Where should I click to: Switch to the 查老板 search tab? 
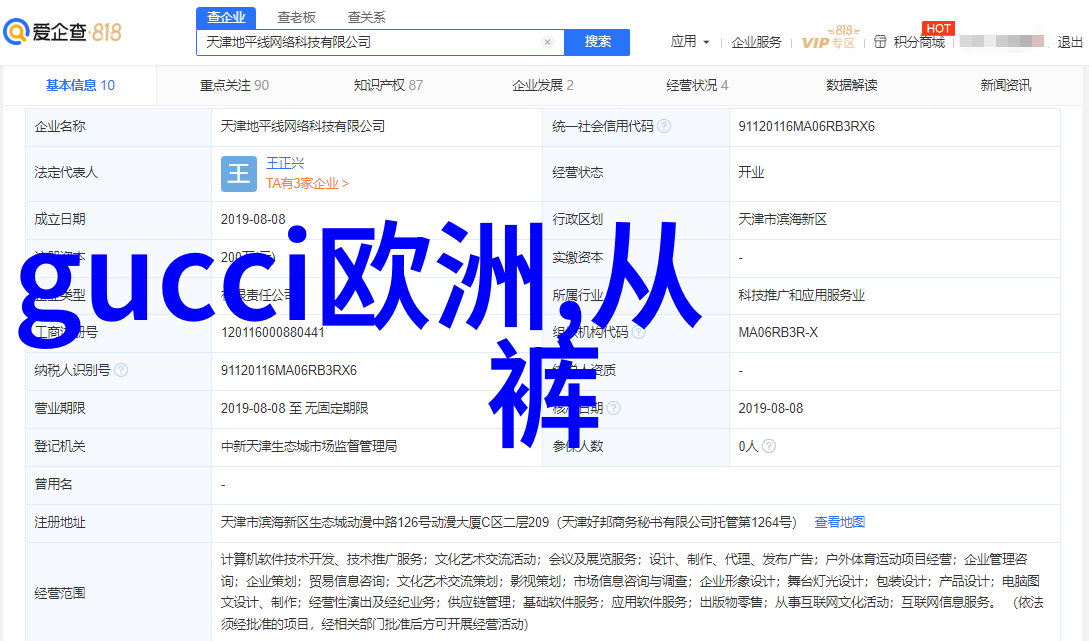297,17
